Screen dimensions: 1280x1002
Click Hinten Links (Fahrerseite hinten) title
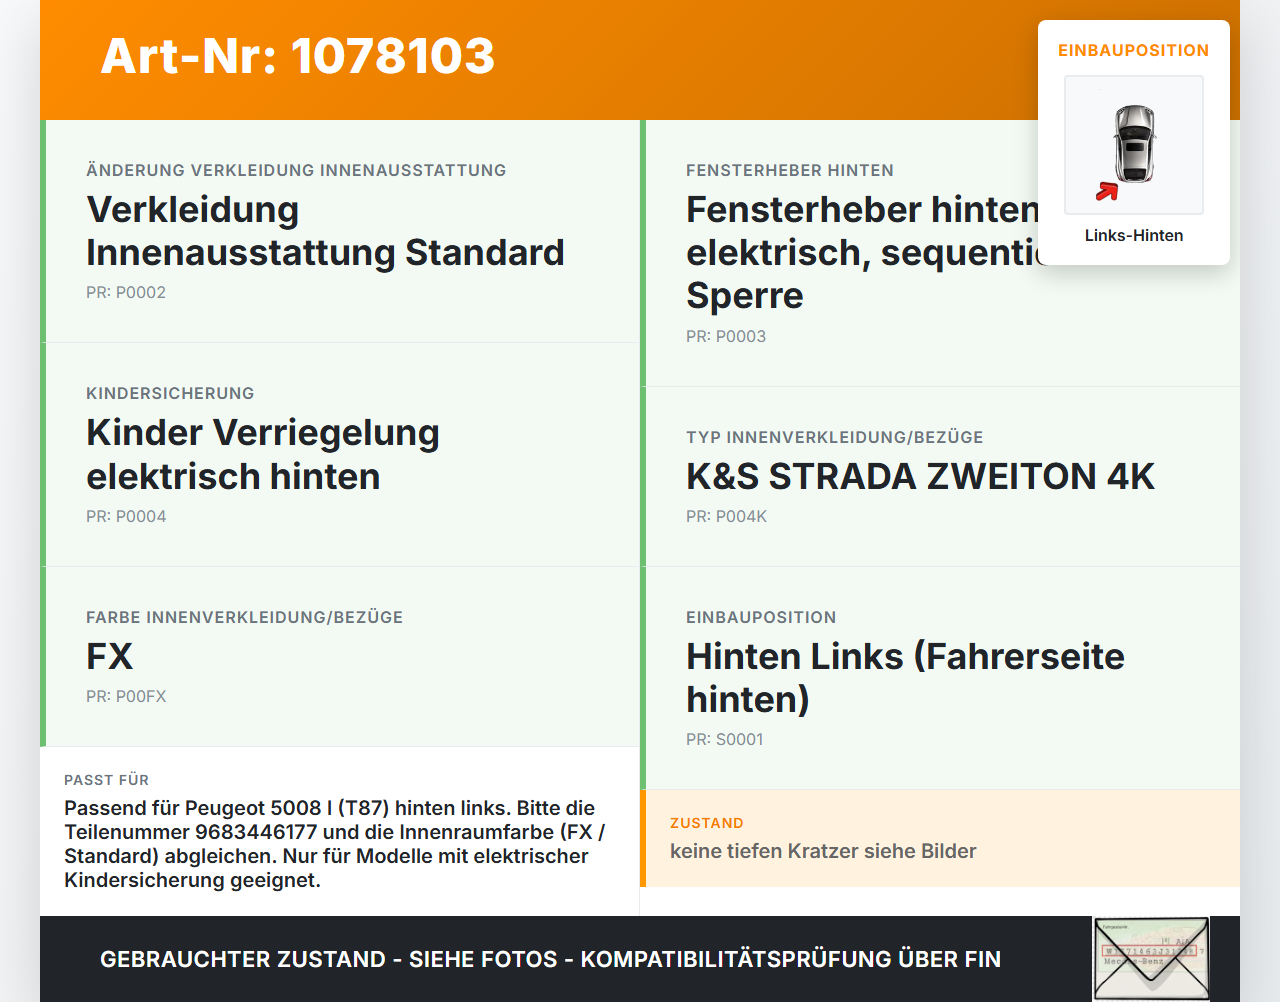pyautogui.click(x=905, y=678)
